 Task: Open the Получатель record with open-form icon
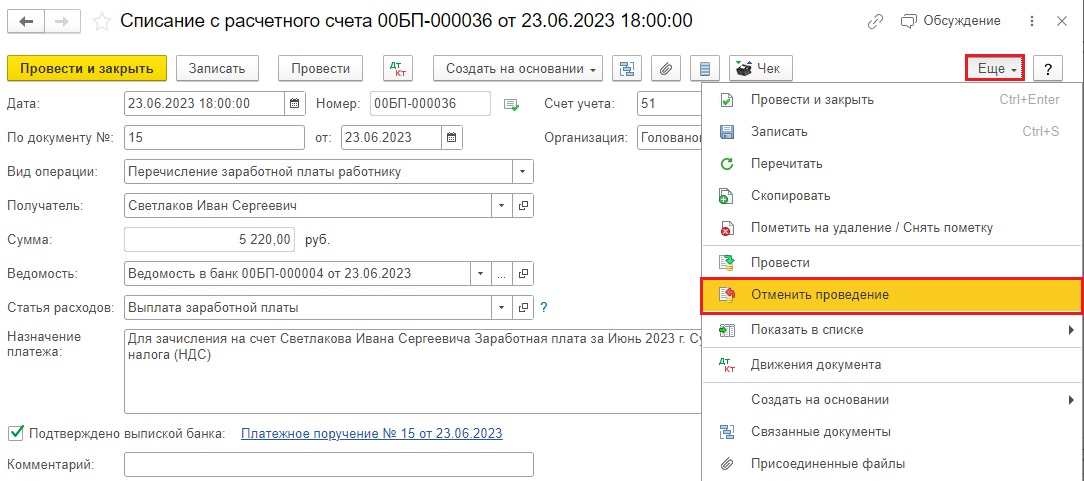pyautogui.click(x=523, y=205)
